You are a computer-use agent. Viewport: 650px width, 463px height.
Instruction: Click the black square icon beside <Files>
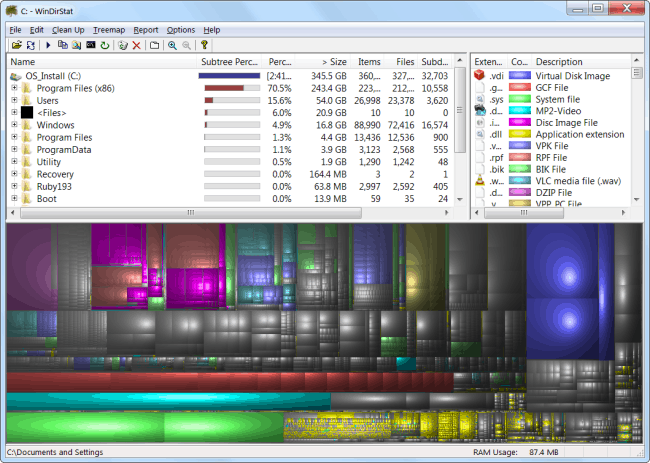tap(27, 112)
